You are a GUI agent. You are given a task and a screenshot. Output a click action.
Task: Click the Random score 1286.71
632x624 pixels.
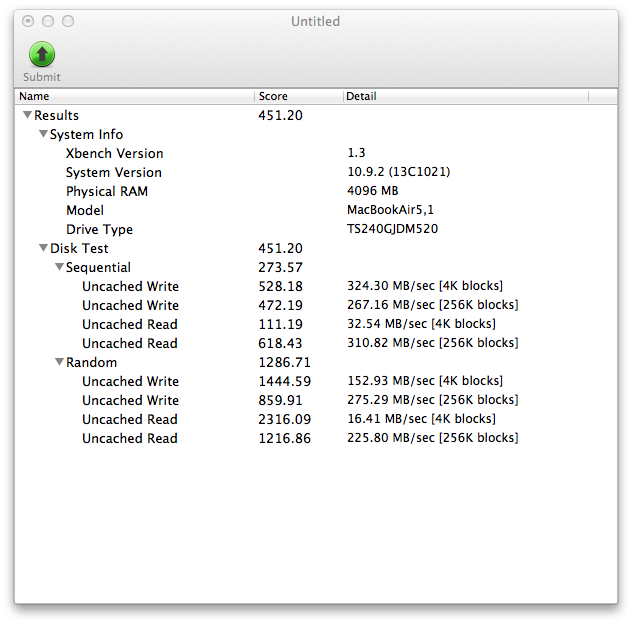tap(285, 362)
